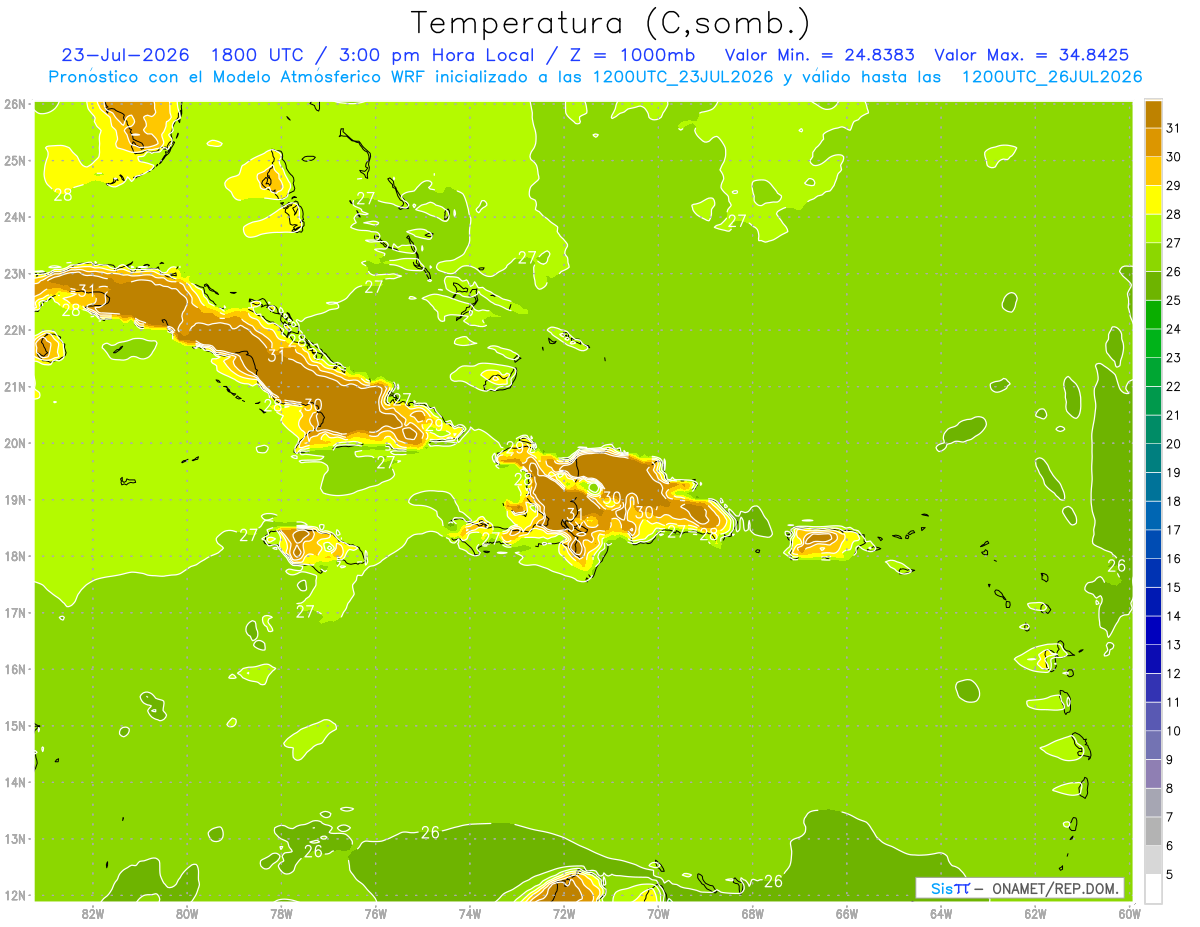Select the forecast date '23-Jul-2026' in header
The height and width of the screenshot is (927, 1200).
[125, 54]
